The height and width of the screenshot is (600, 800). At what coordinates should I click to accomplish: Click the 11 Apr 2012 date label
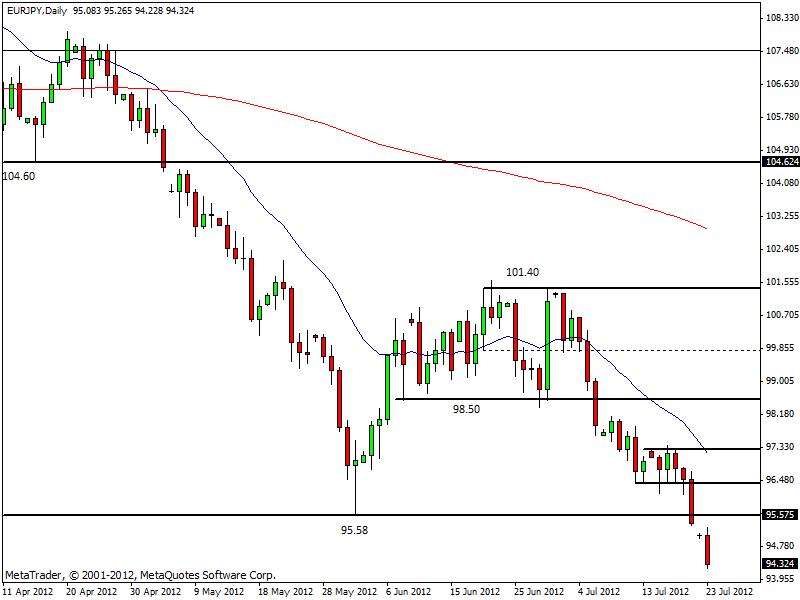click(27, 592)
